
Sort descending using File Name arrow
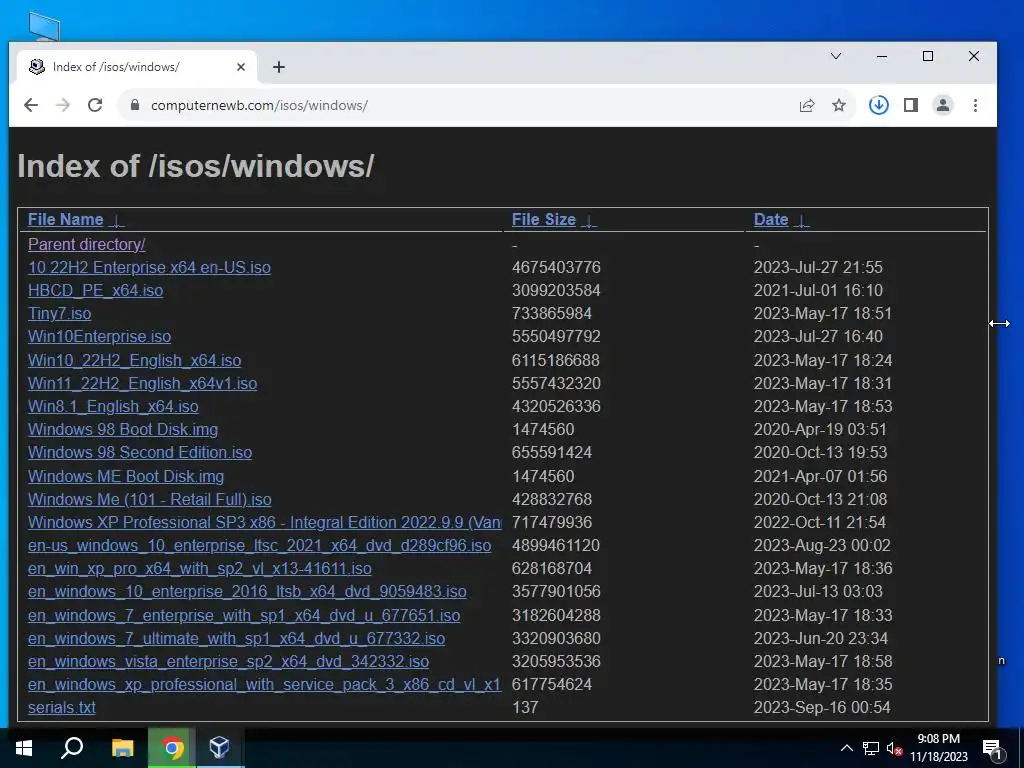pos(117,221)
